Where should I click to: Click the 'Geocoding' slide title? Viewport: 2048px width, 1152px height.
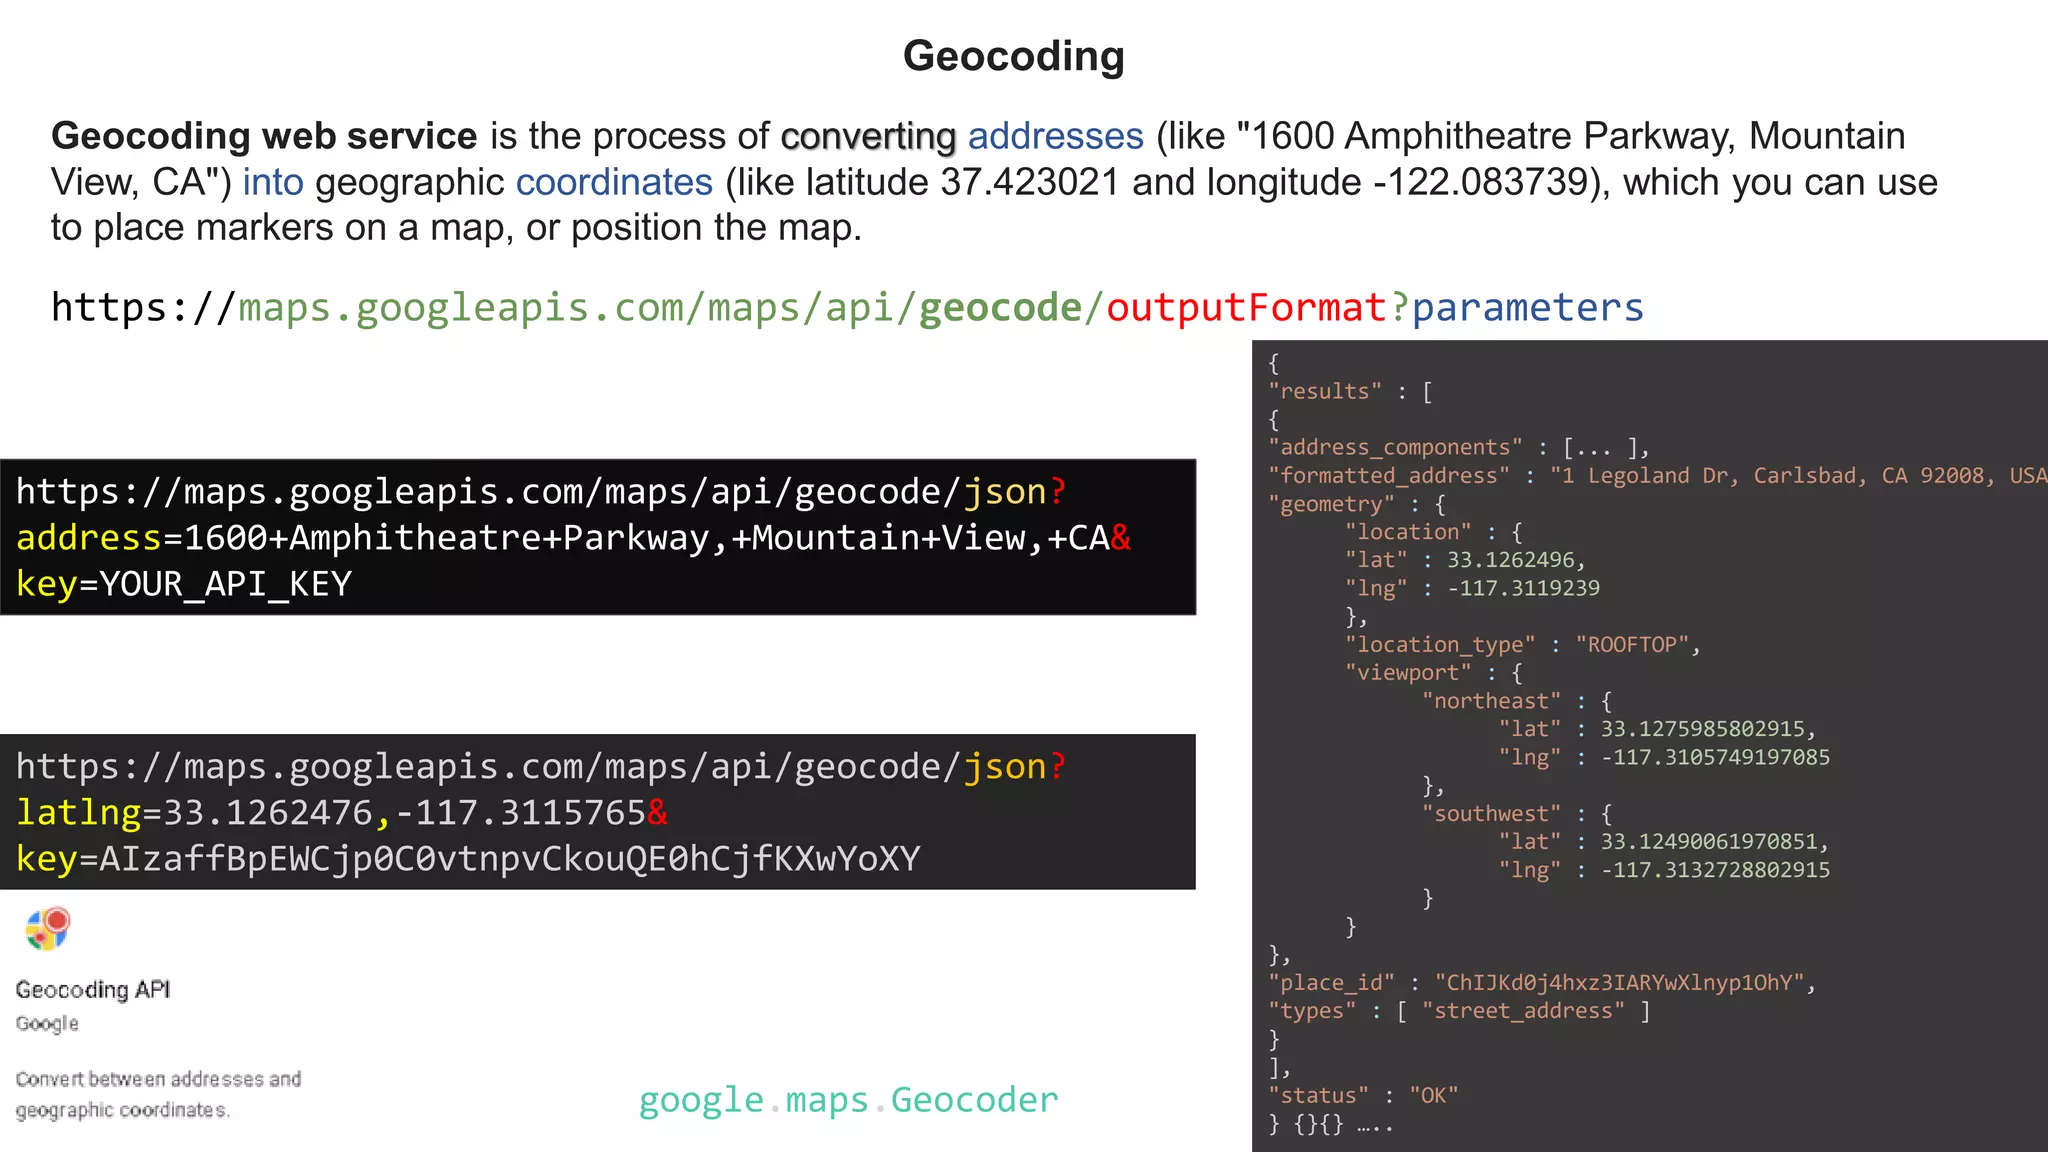(x=1014, y=56)
